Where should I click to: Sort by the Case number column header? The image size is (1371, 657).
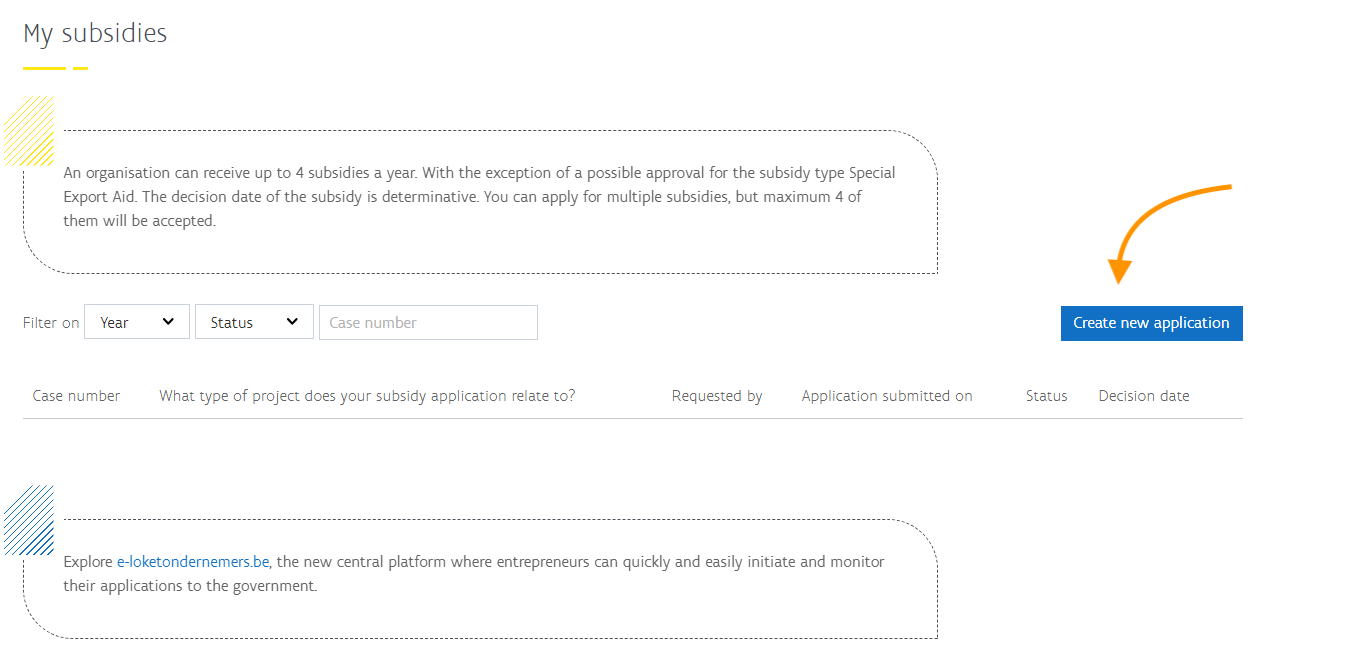coord(76,396)
